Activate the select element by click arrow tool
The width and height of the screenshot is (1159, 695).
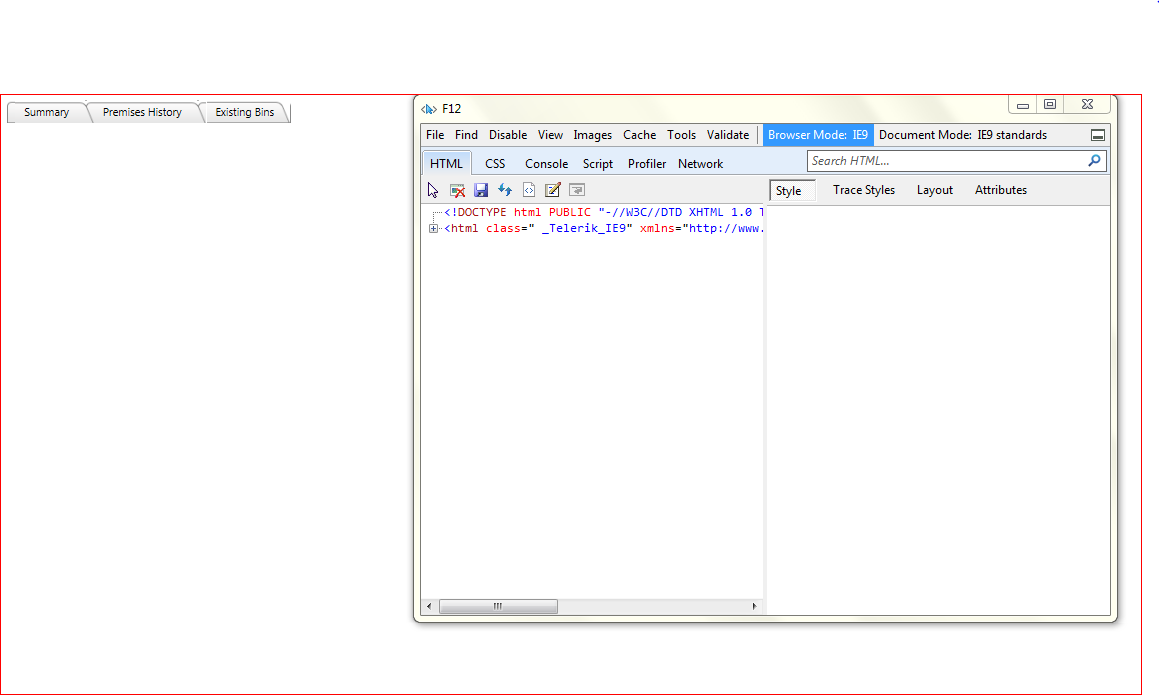point(433,190)
